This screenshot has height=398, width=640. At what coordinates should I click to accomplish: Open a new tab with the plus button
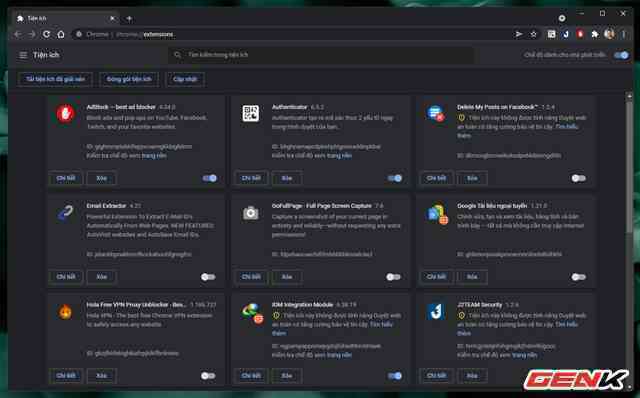(x=129, y=18)
